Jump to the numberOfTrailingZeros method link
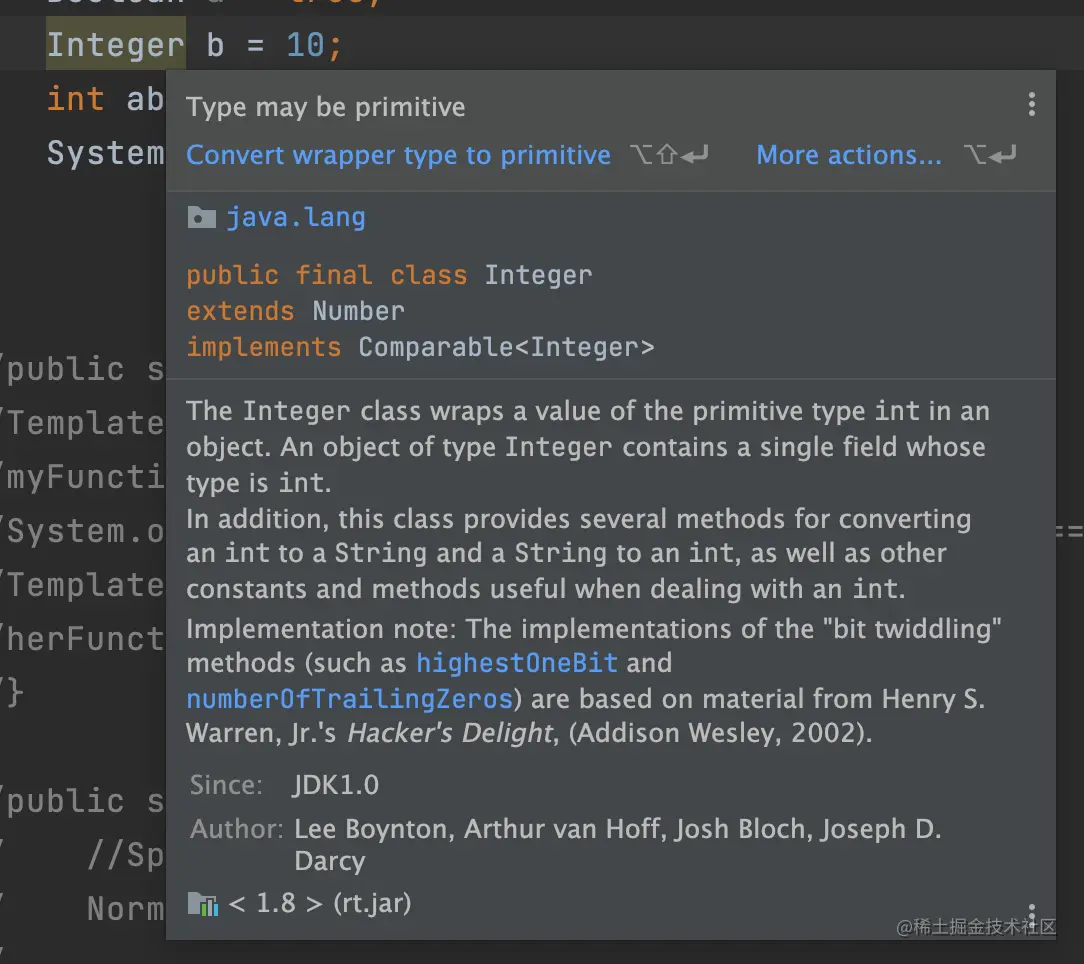1084x964 pixels. (x=349, y=698)
